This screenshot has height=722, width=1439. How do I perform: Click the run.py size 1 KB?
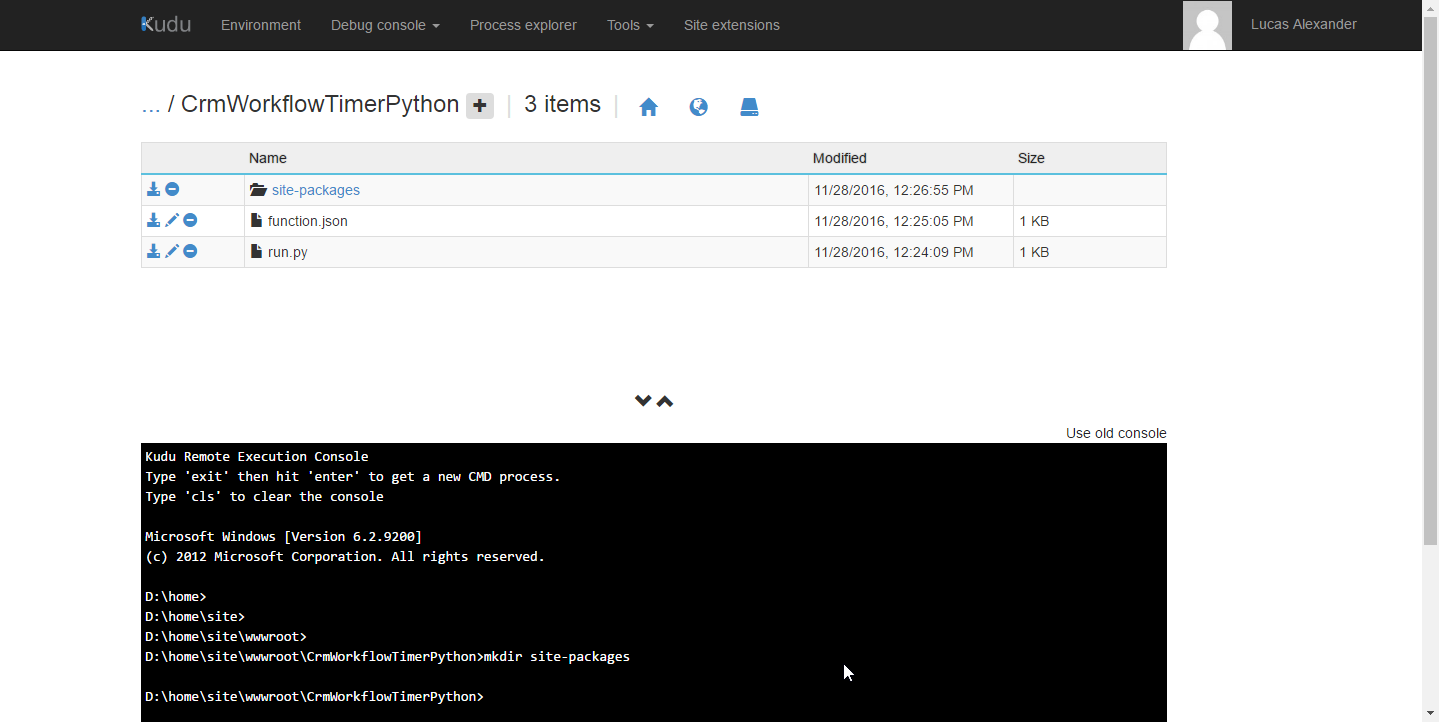pos(1034,252)
